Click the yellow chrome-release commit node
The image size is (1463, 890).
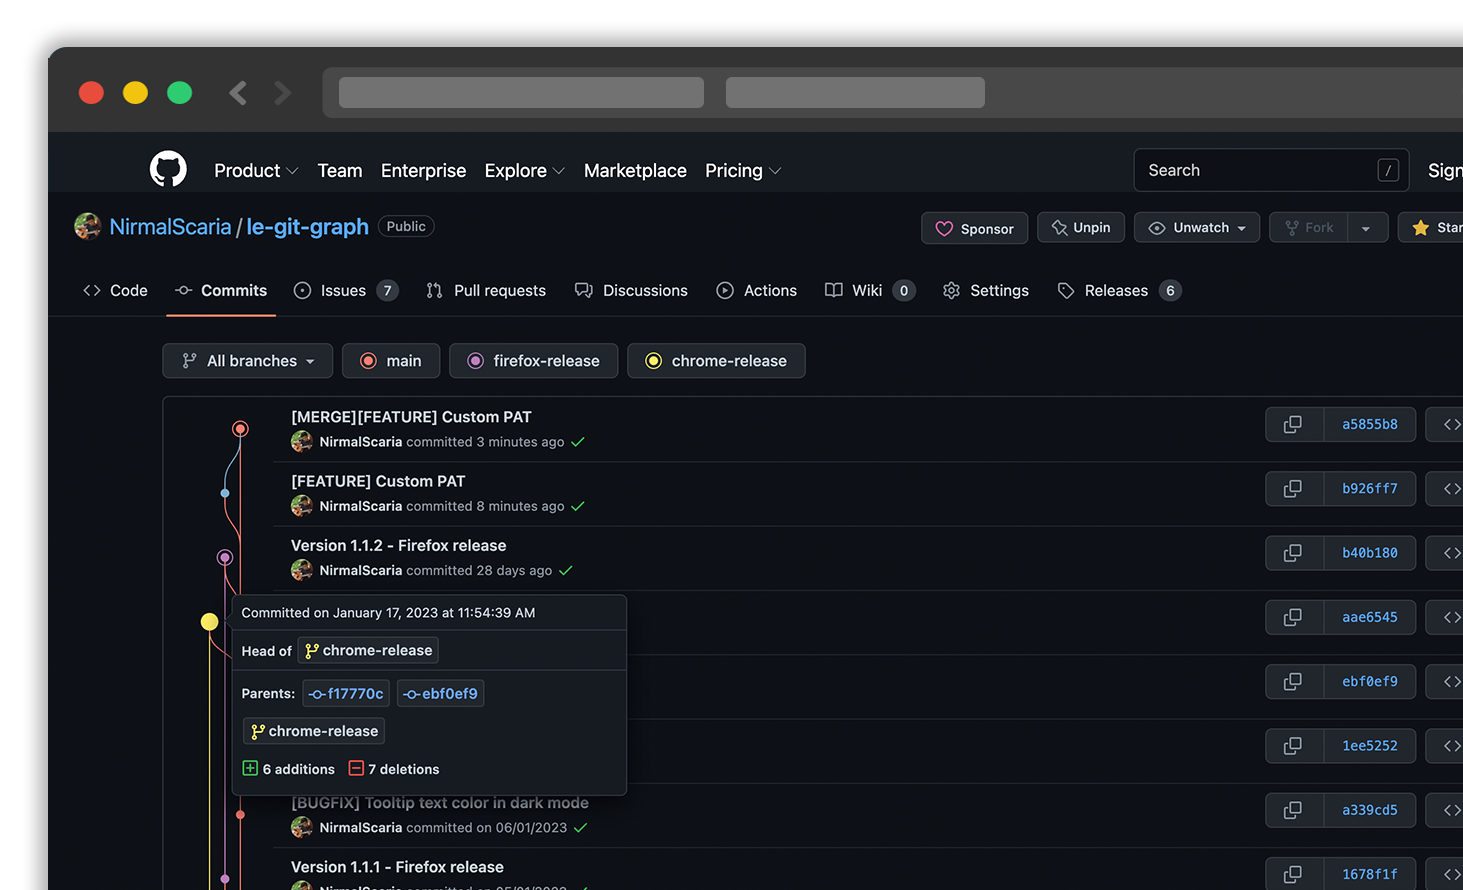209,622
